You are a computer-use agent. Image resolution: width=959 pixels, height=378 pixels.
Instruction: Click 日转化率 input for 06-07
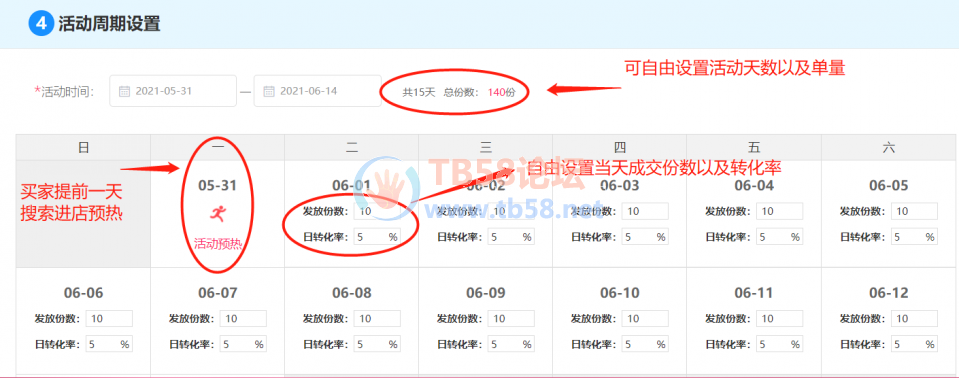click(243, 344)
